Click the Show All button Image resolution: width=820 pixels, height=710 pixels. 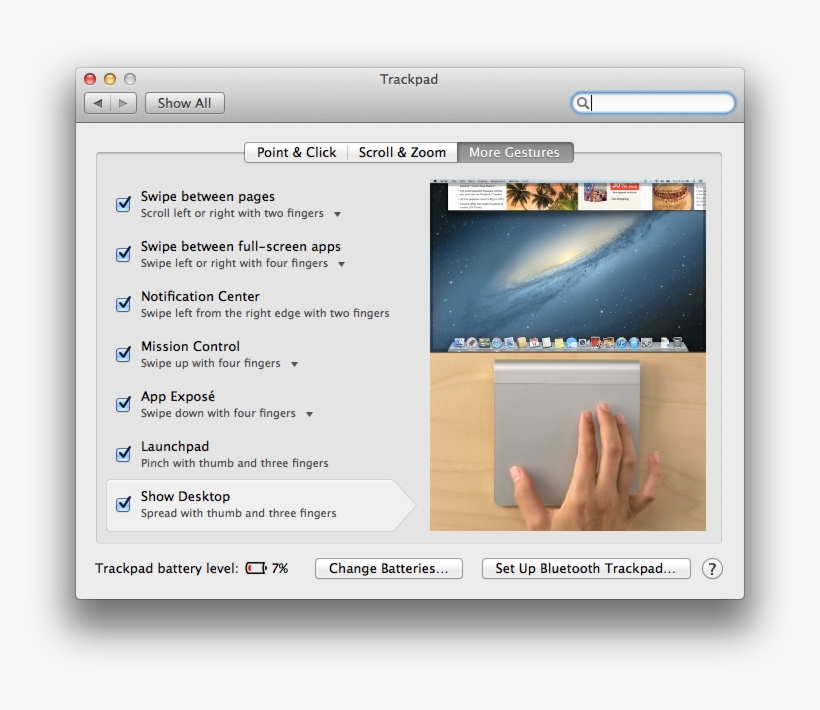[184, 103]
